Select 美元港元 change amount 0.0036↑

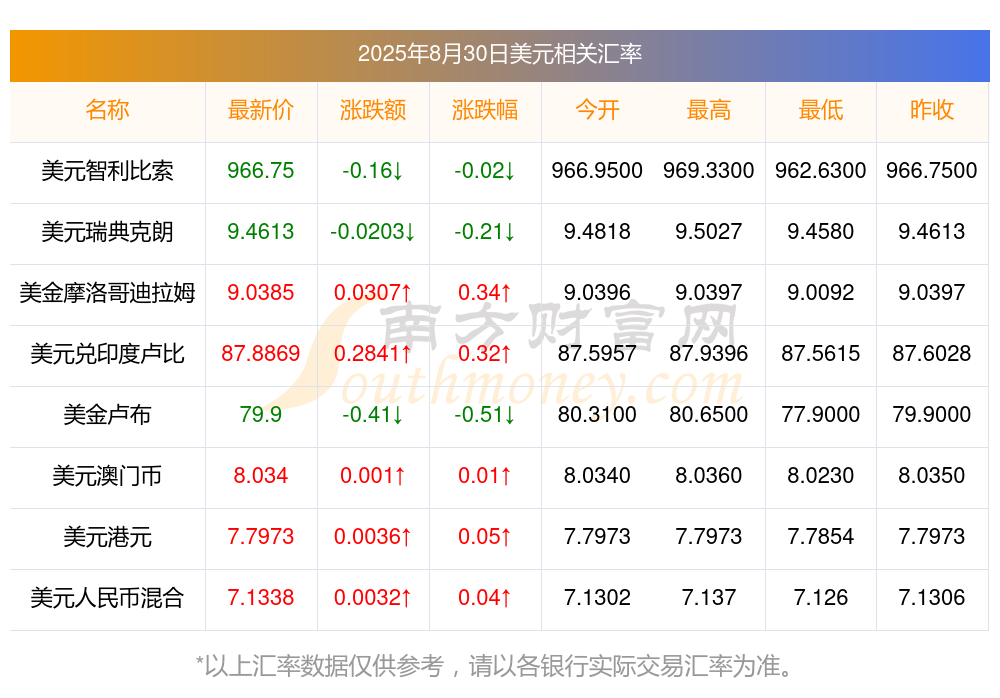coord(372,537)
